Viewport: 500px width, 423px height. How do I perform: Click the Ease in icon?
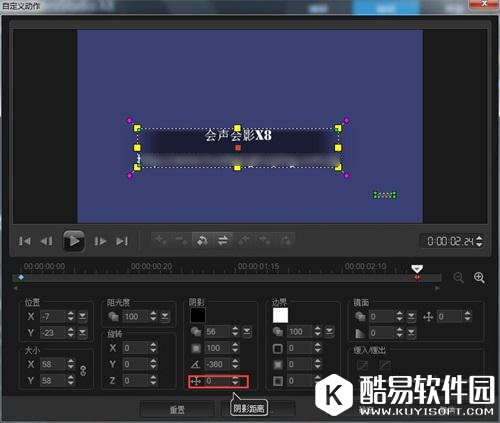[x=363, y=365]
